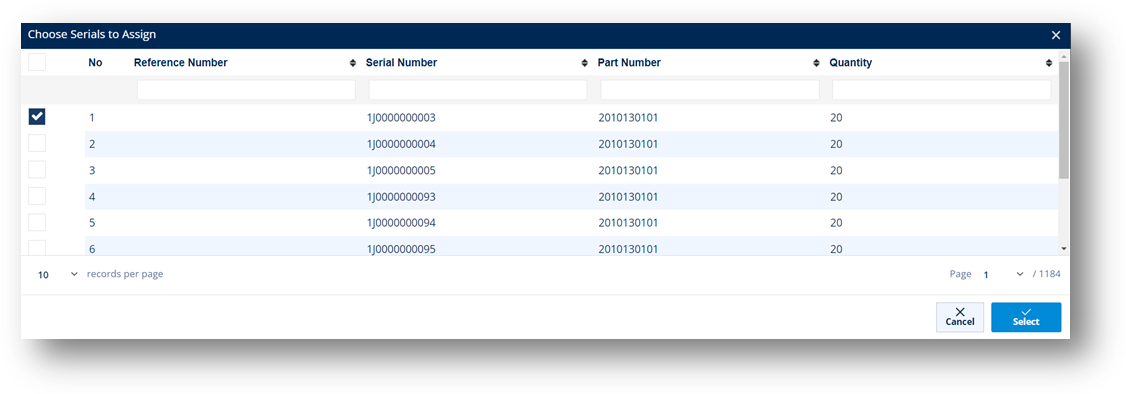Click the Serial Number filter field

478,90
